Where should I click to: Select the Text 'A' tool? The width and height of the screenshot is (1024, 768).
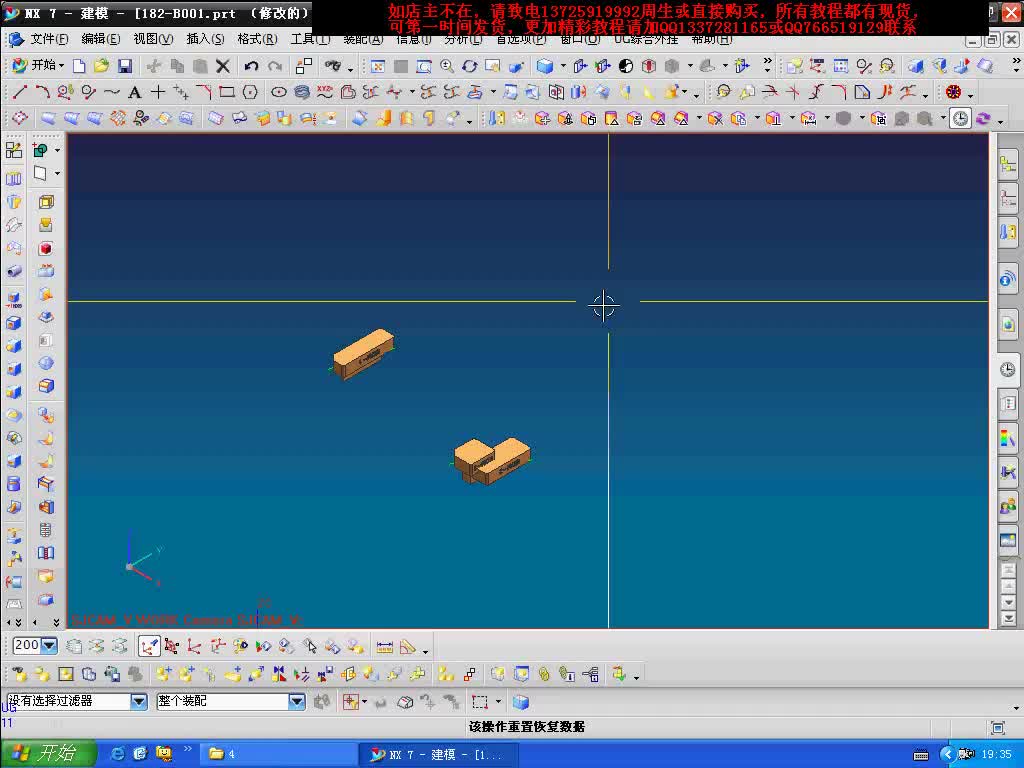(x=135, y=92)
